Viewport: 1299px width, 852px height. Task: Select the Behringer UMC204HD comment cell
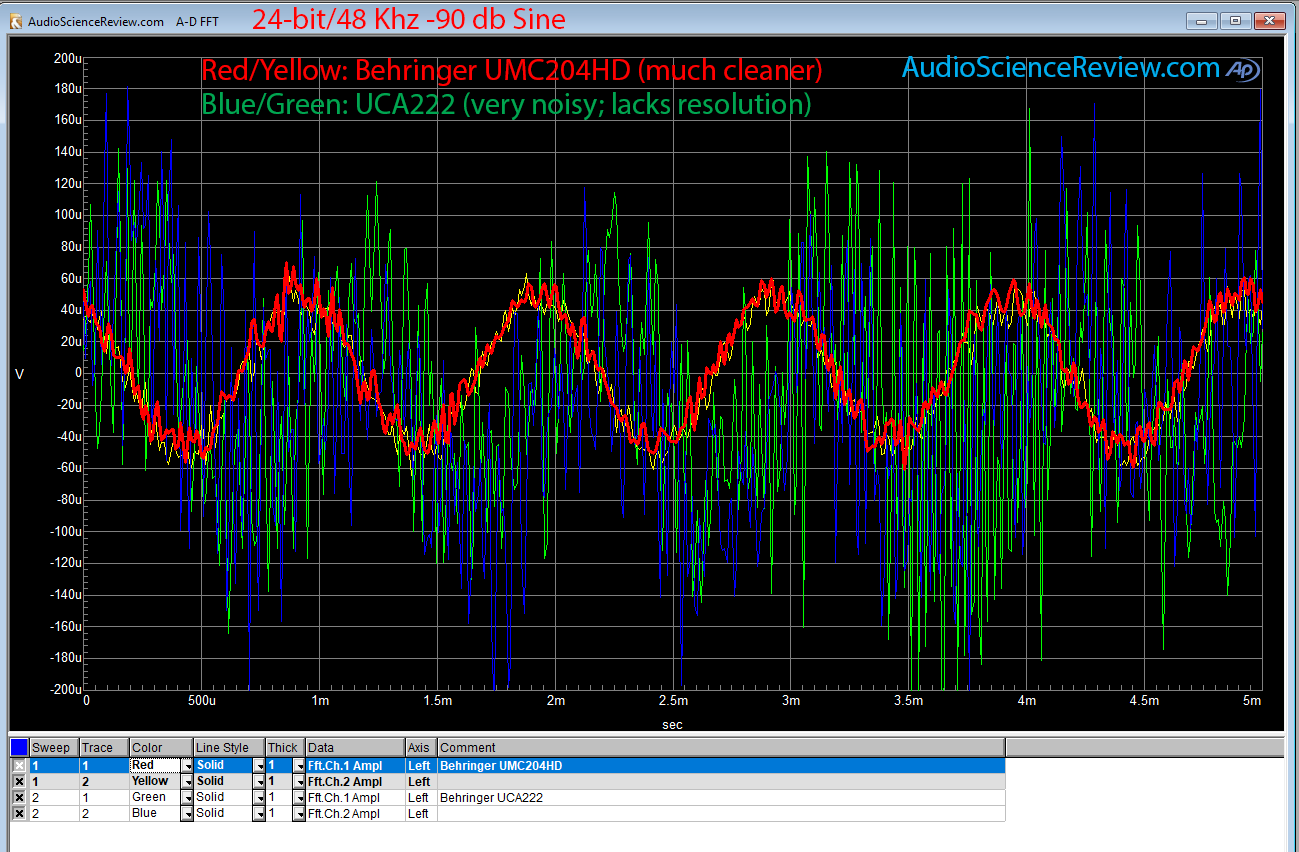[x=720, y=765]
